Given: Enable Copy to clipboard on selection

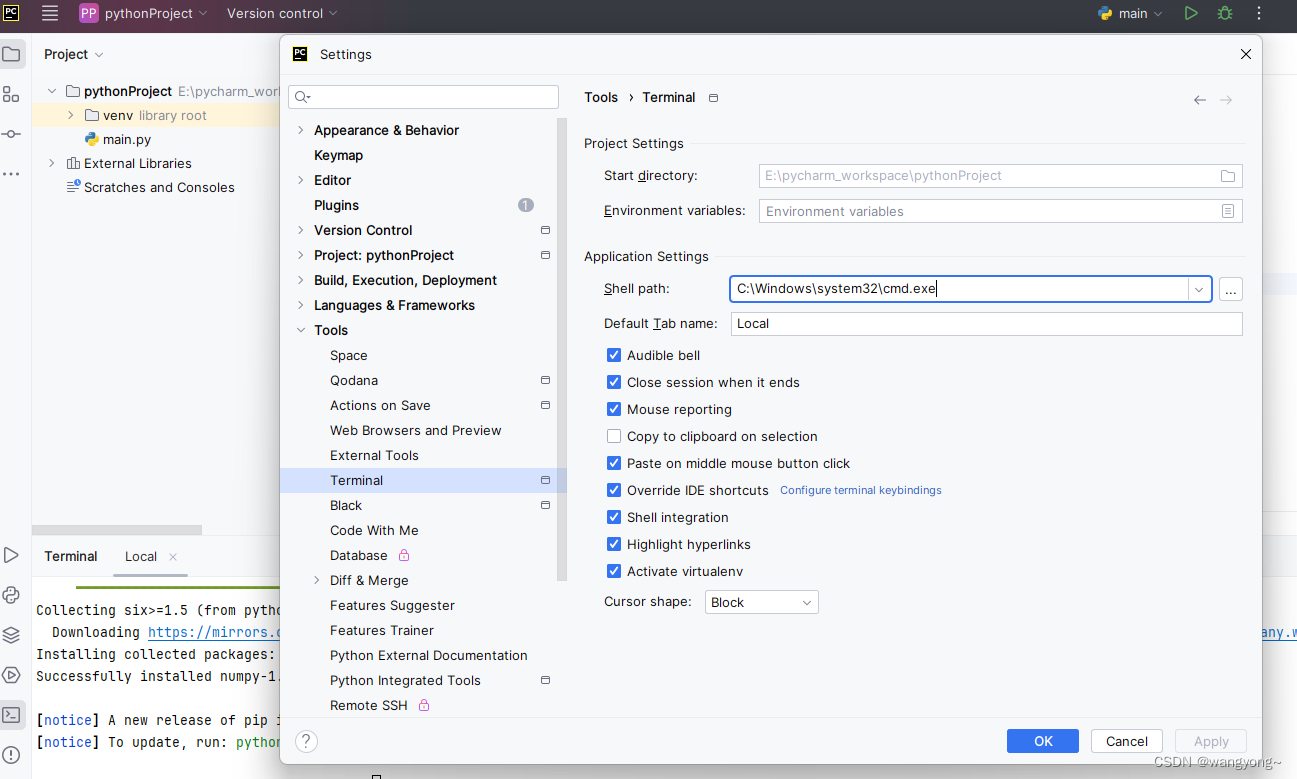Looking at the screenshot, I should (613, 436).
